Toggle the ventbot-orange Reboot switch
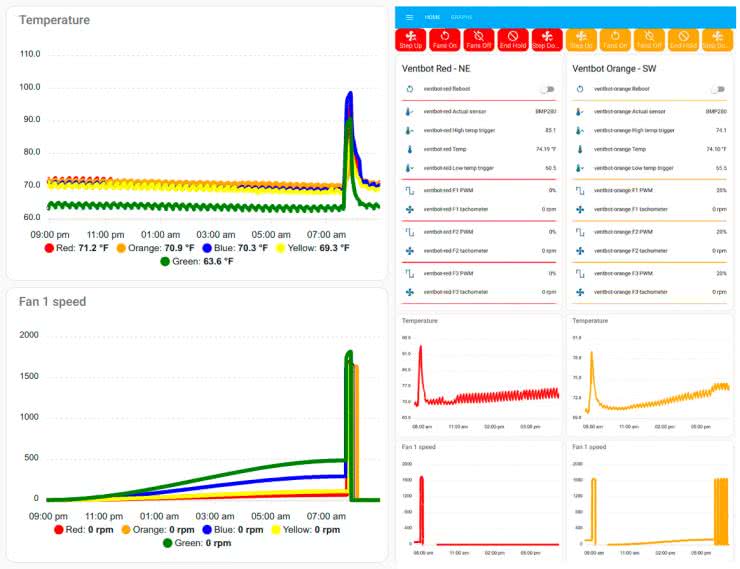Image resolution: width=740 pixels, height=569 pixels. pos(716,89)
